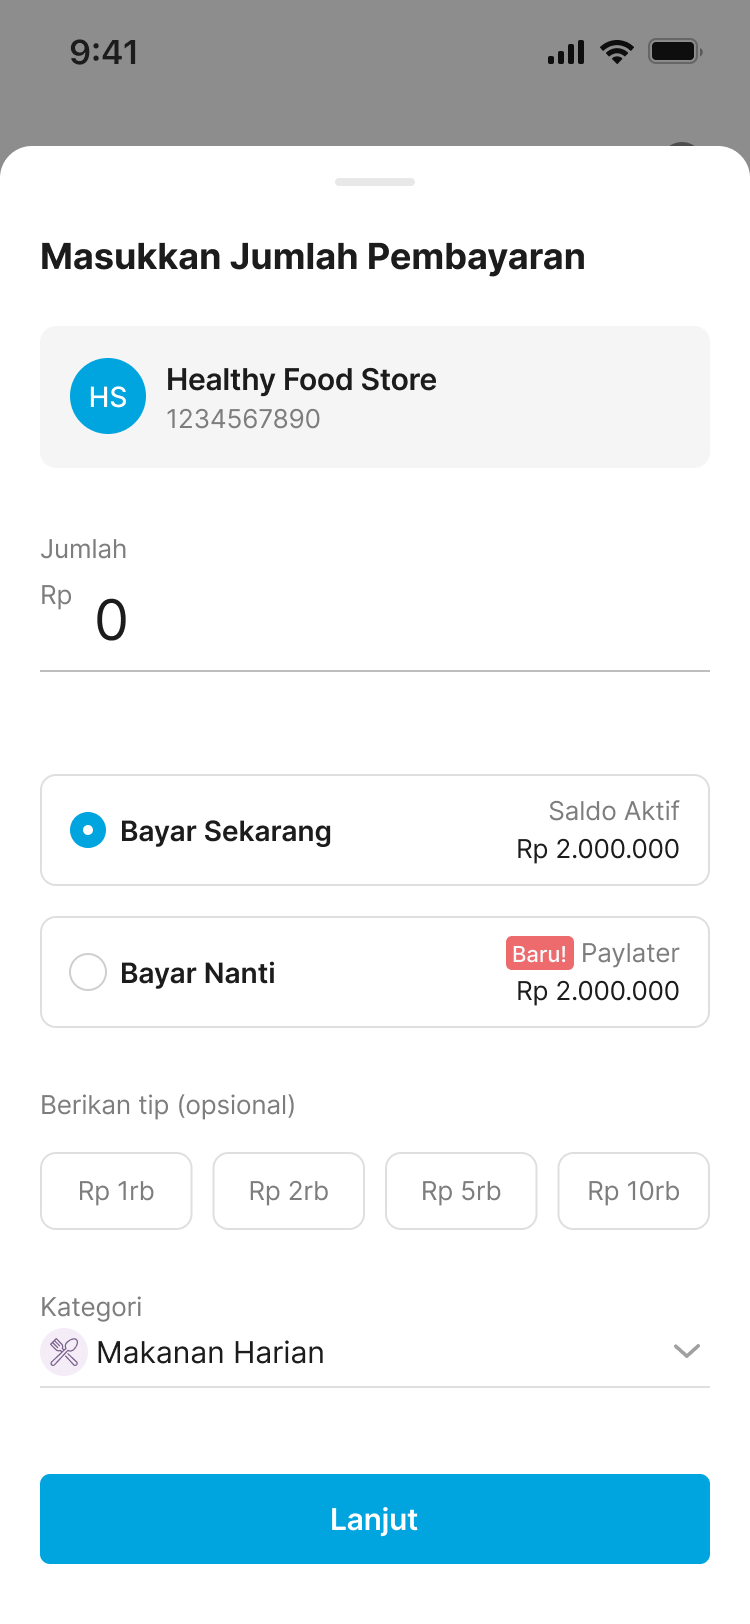The width and height of the screenshot is (750, 1624).
Task: Add a Rp 2rb tip
Action: point(289,1191)
